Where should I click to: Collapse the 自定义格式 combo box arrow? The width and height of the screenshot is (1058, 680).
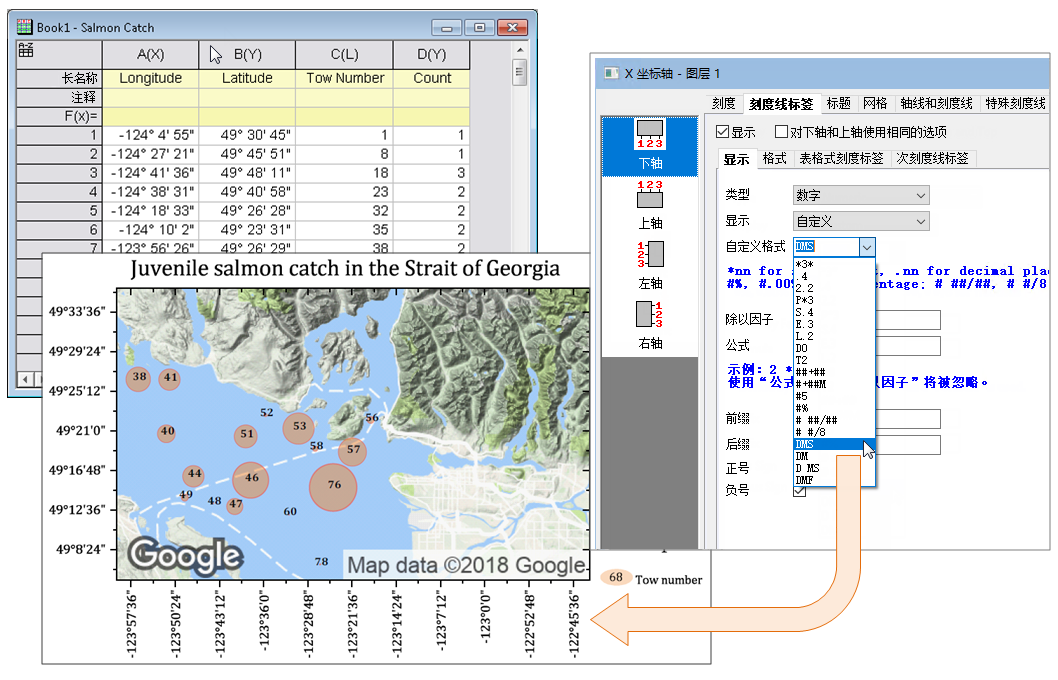[x=867, y=247]
